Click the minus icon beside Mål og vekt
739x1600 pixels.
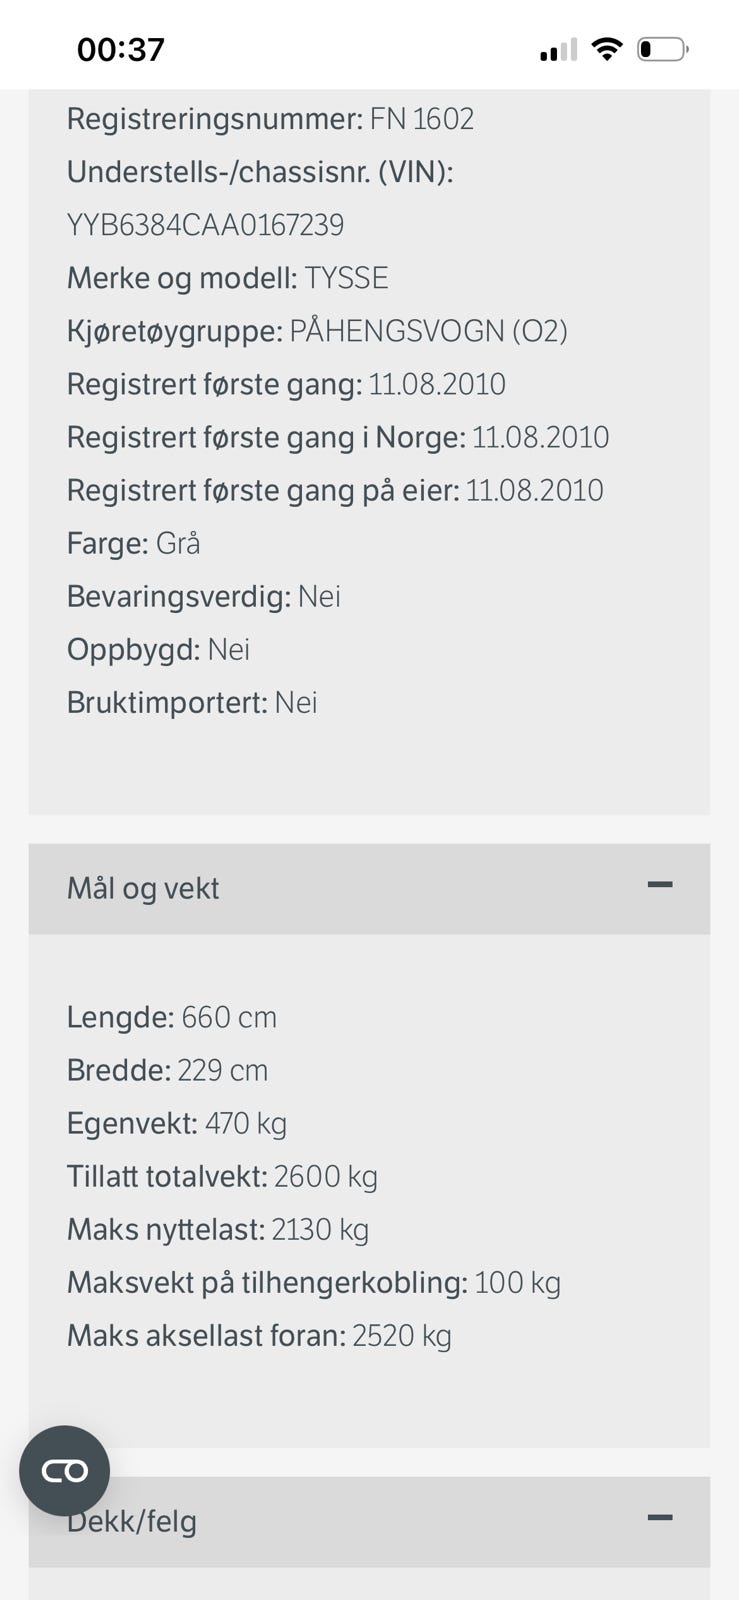click(660, 884)
